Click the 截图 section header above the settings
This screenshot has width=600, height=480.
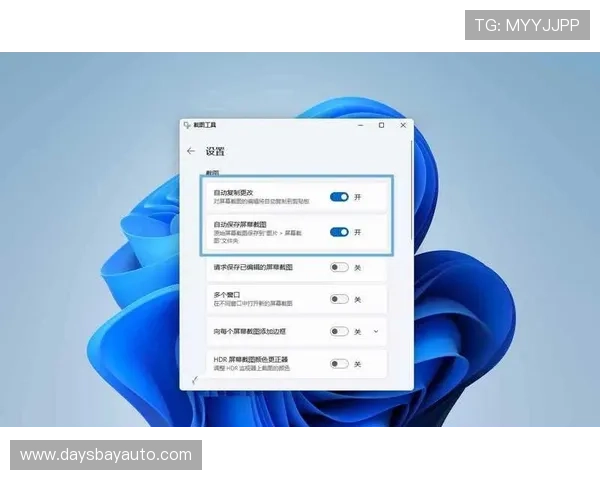[x=212, y=173]
